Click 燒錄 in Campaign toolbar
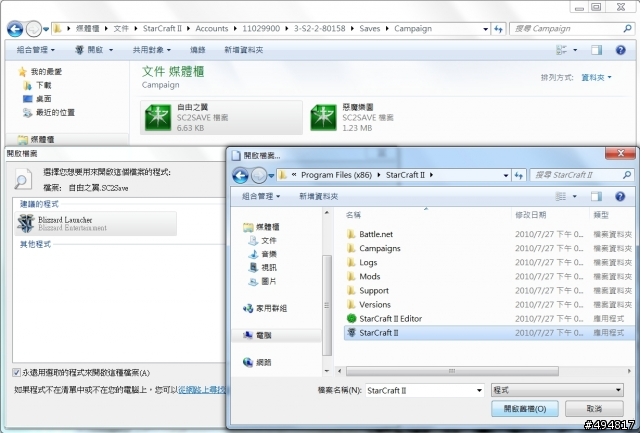Viewport: 641px width, 433px height. [x=197, y=50]
